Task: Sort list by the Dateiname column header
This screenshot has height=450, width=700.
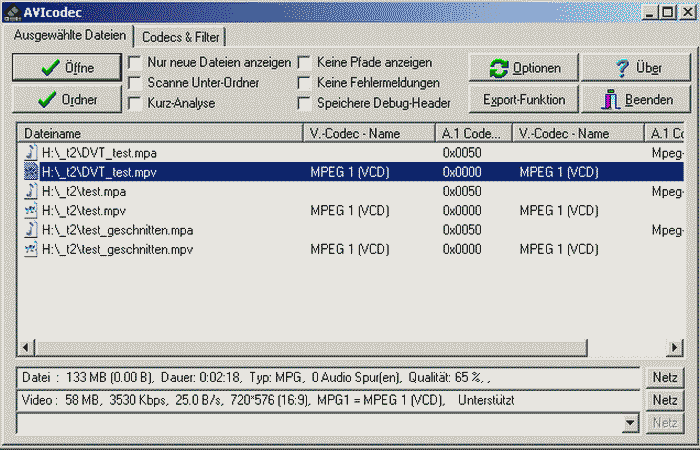Action: coord(160,133)
